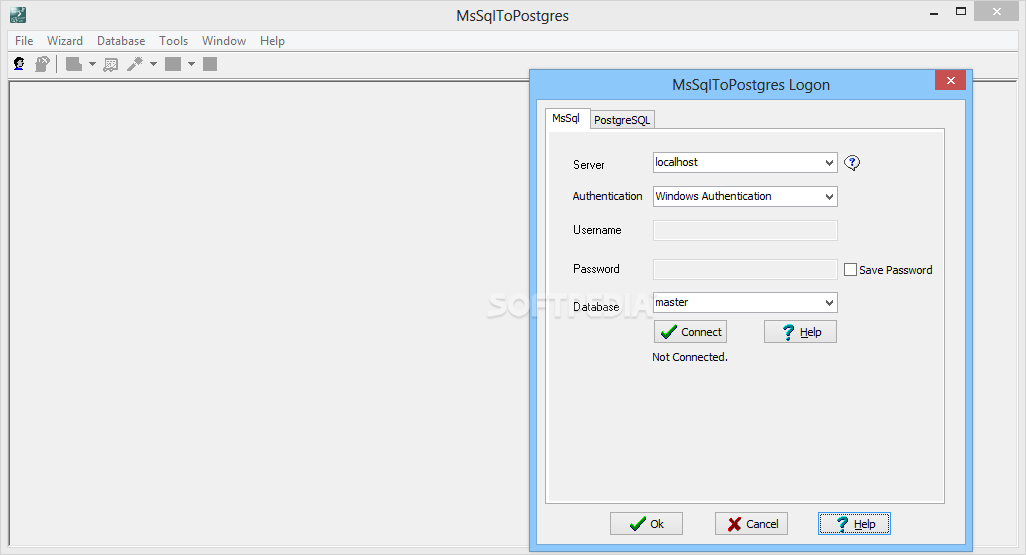Switch to the MsSql tab

click(567, 118)
